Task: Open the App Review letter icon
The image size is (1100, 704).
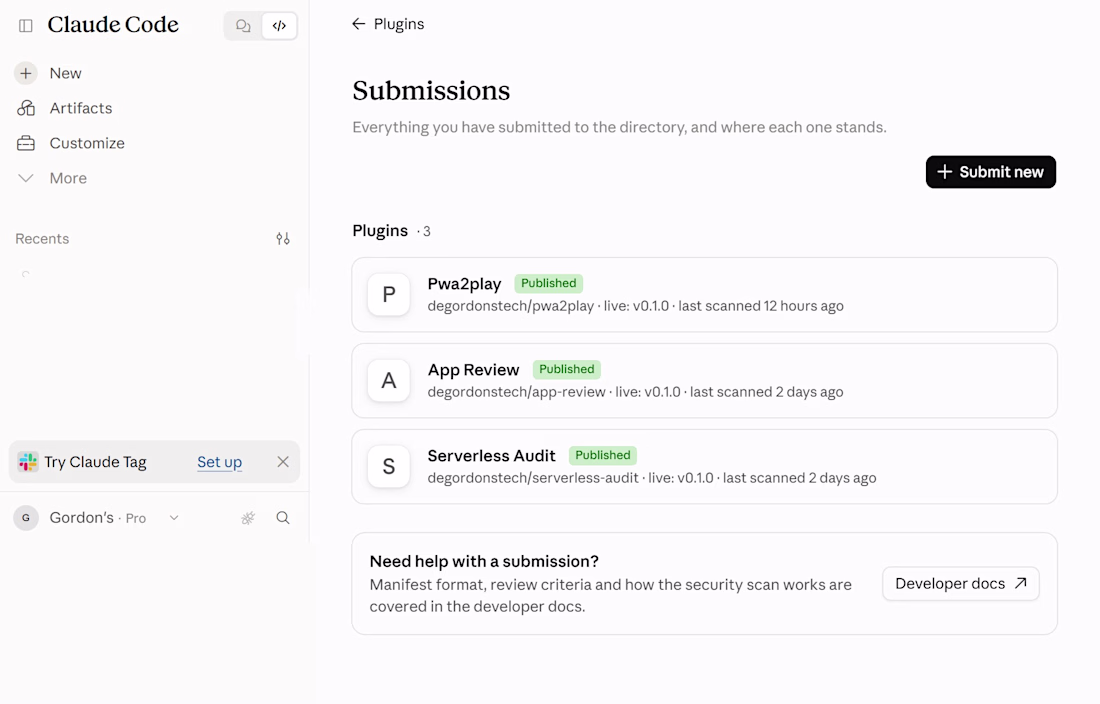Action: point(389,380)
